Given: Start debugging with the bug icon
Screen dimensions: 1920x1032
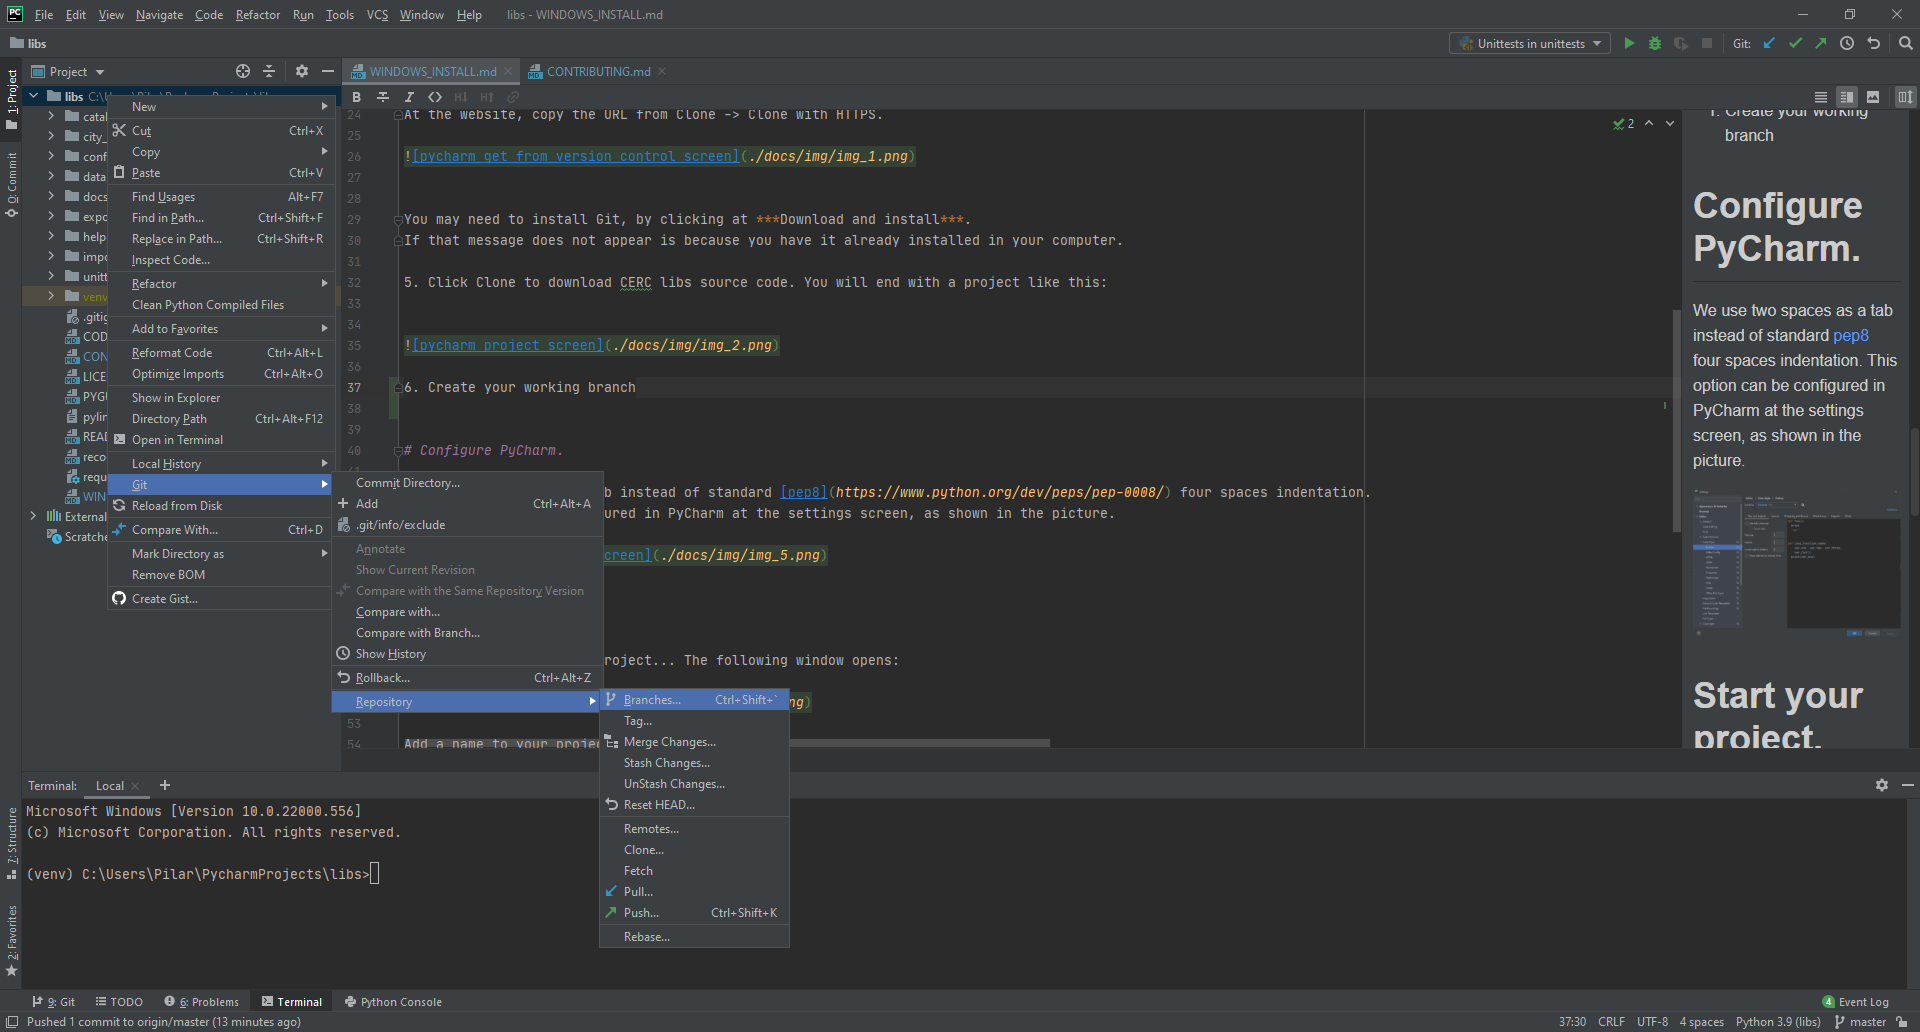Looking at the screenshot, I should 1655,43.
